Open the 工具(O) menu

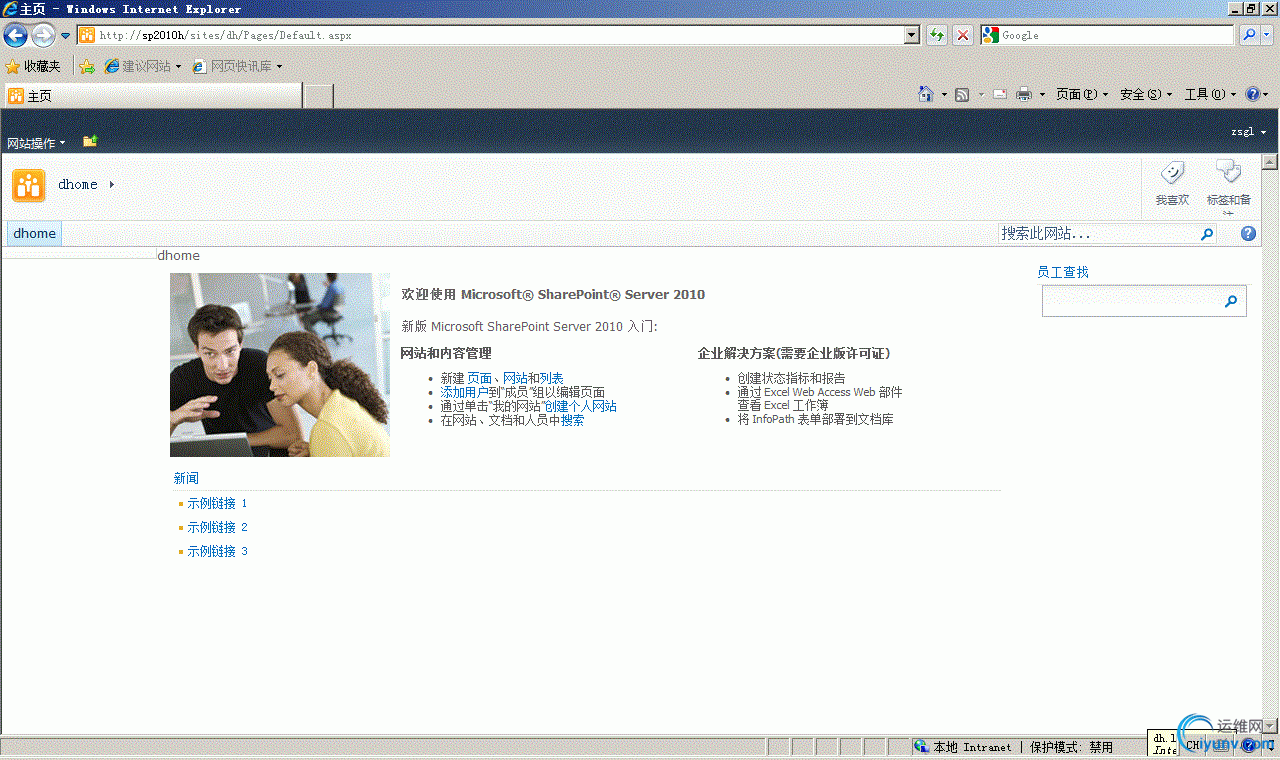[x=1210, y=94]
